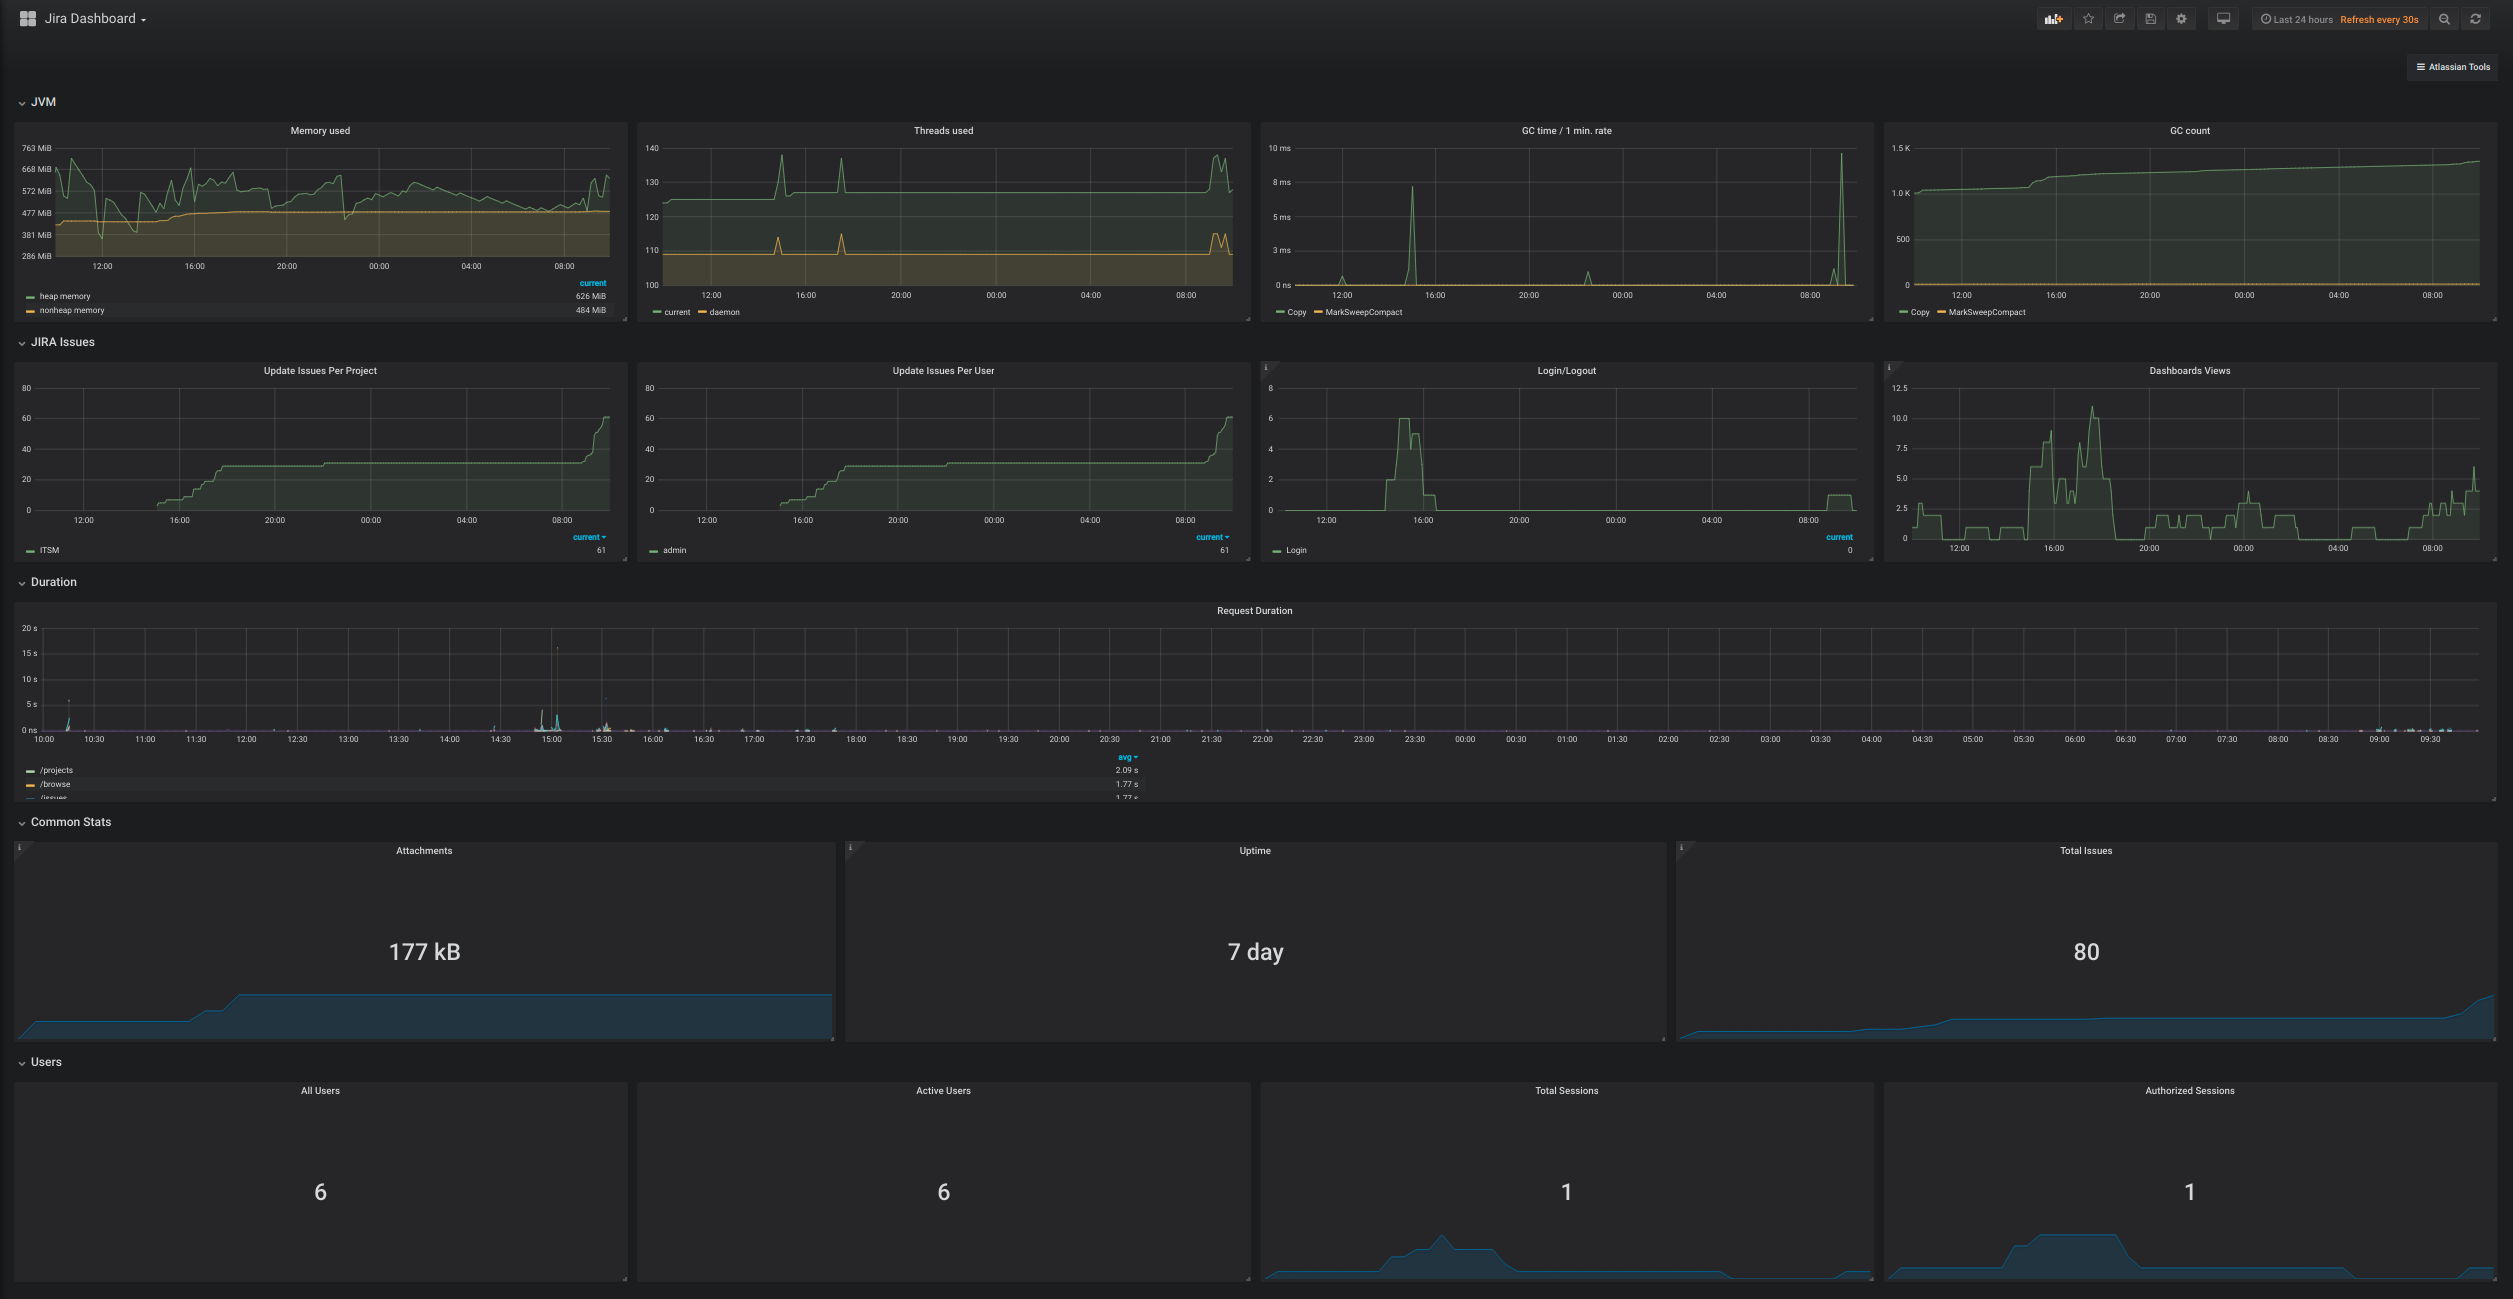The width and height of the screenshot is (2513, 1299).
Task: Open the Last 24 hours time picker
Action: [x=2302, y=20]
